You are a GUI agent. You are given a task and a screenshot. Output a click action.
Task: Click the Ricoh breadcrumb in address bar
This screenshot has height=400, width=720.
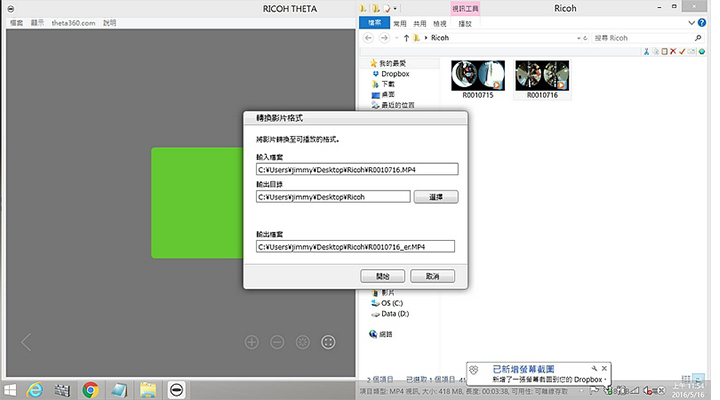pyautogui.click(x=439, y=38)
